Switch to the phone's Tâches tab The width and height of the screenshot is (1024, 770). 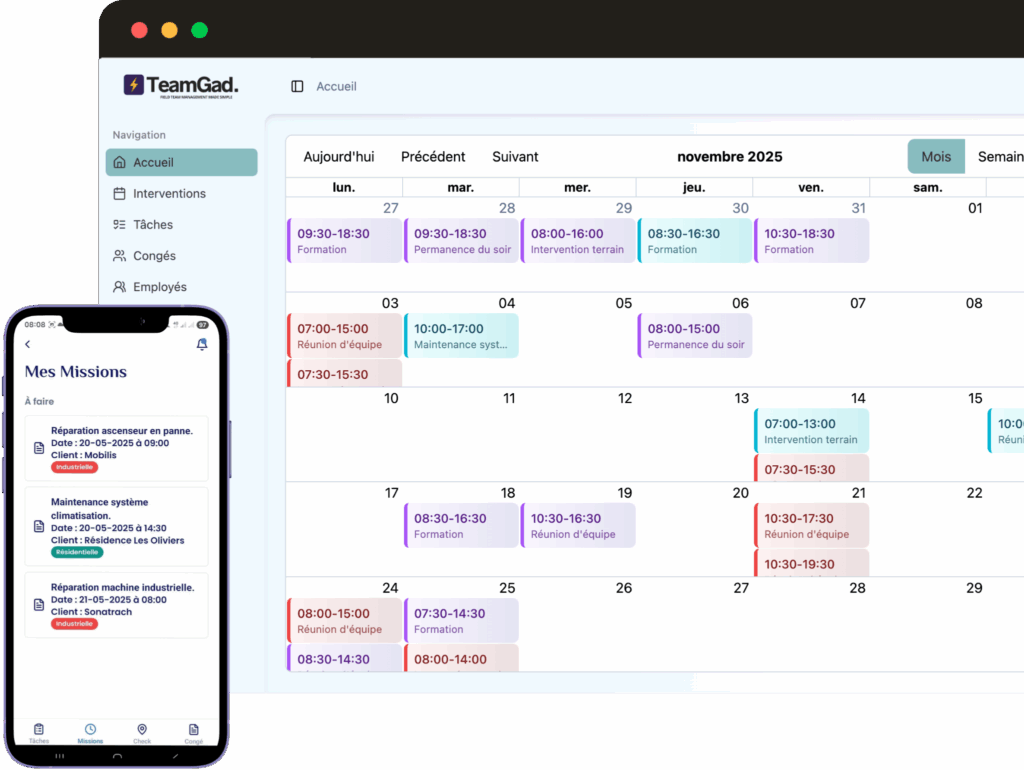tap(39, 731)
